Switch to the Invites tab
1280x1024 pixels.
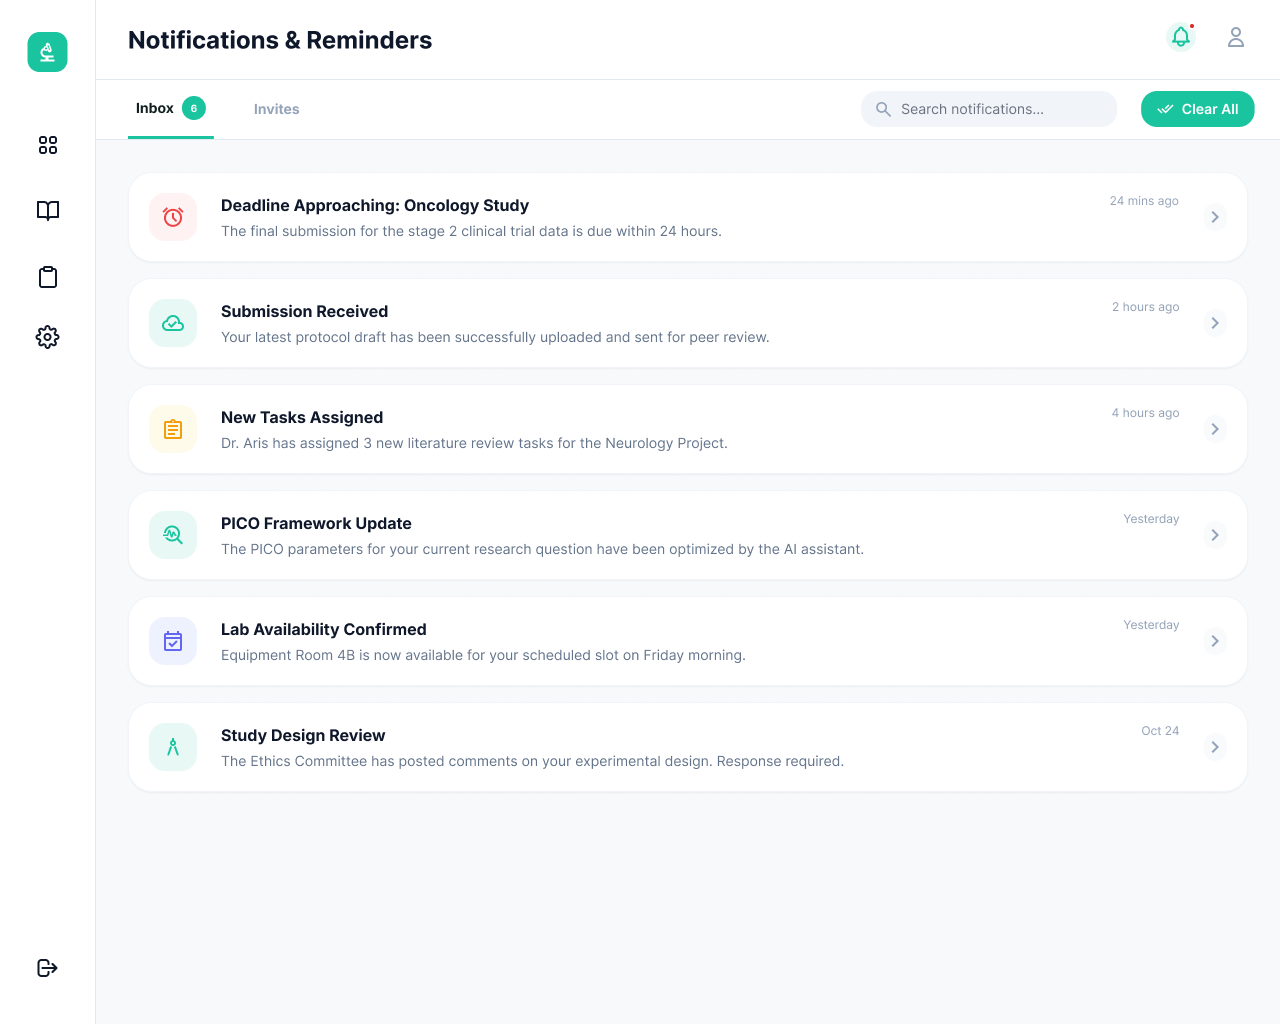(276, 109)
